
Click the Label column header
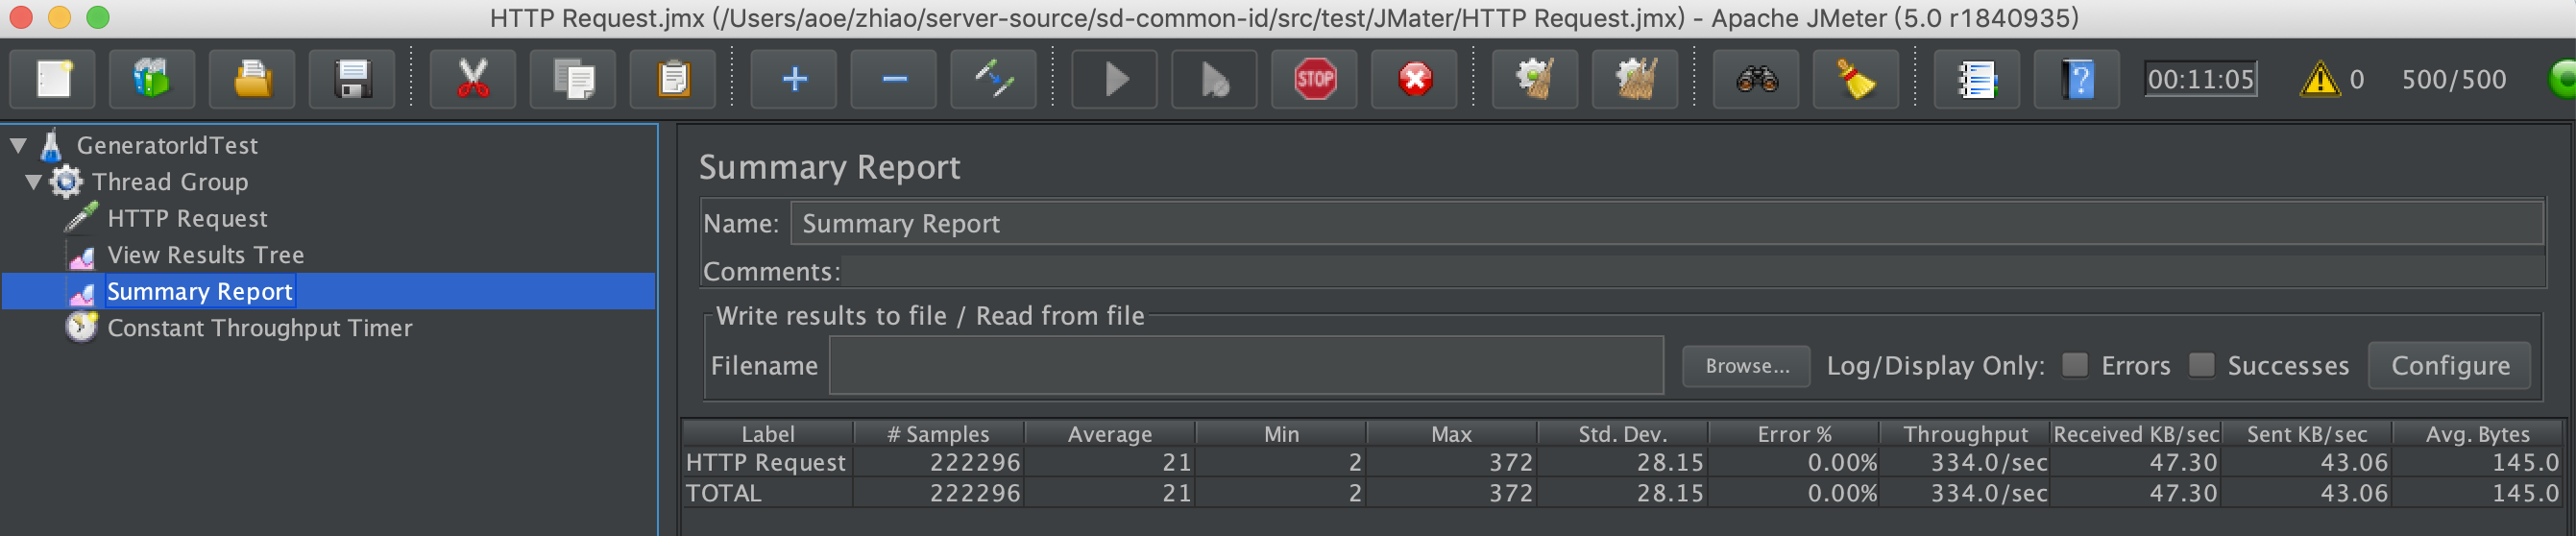[767, 434]
